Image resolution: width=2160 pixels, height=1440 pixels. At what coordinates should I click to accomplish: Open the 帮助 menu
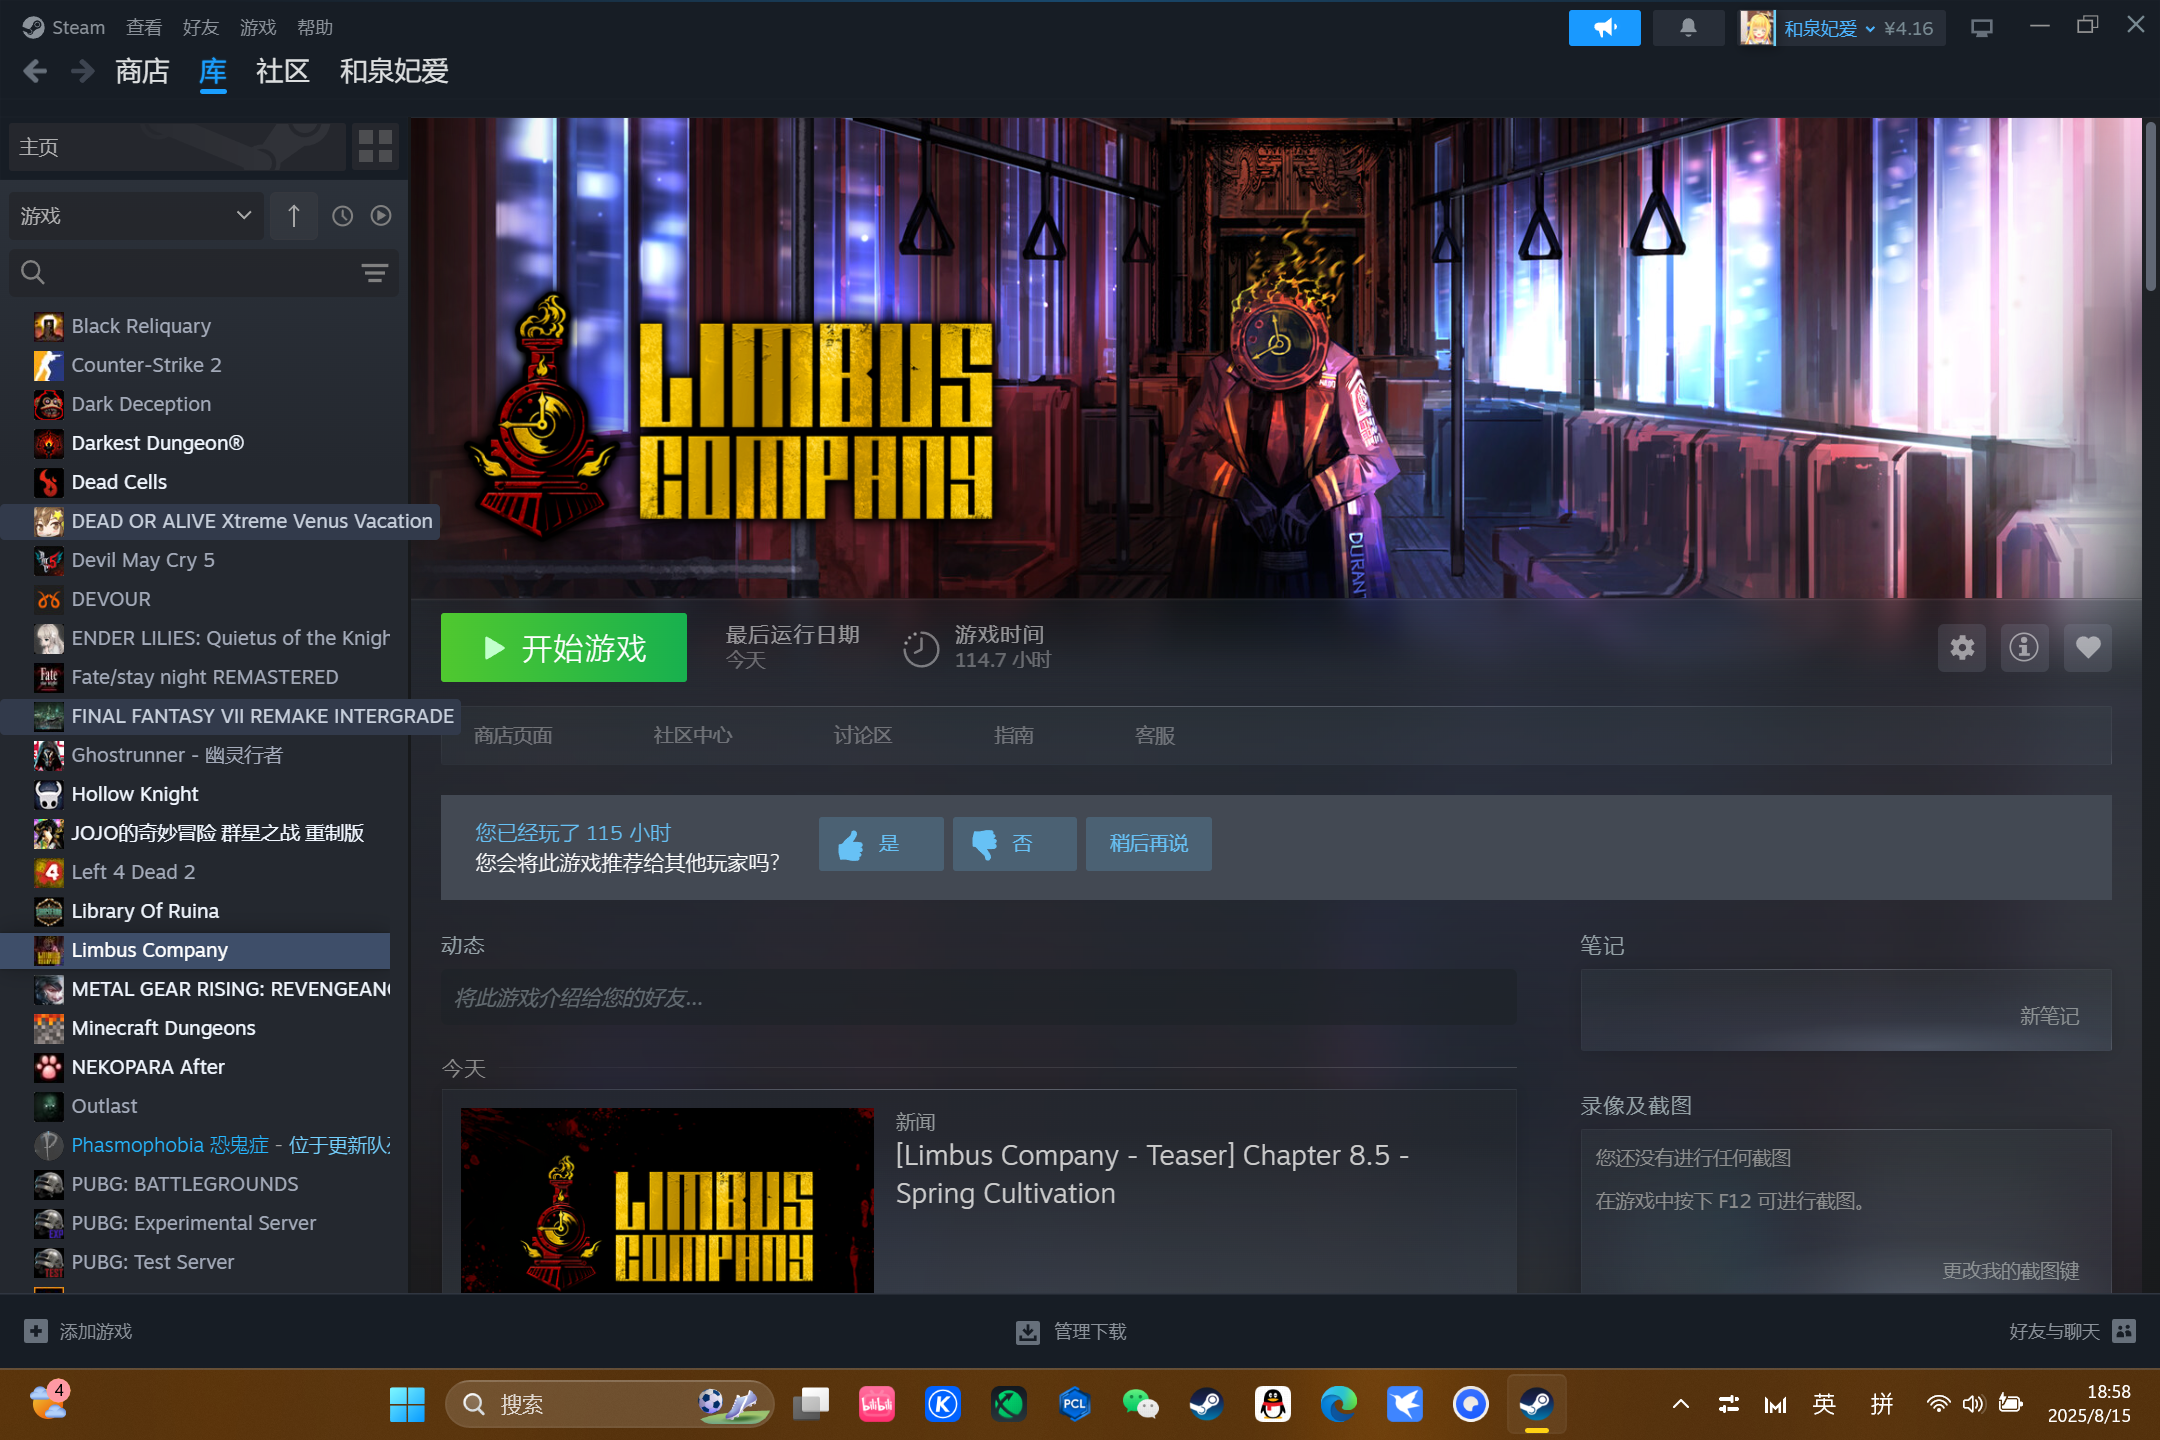(315, 28)
